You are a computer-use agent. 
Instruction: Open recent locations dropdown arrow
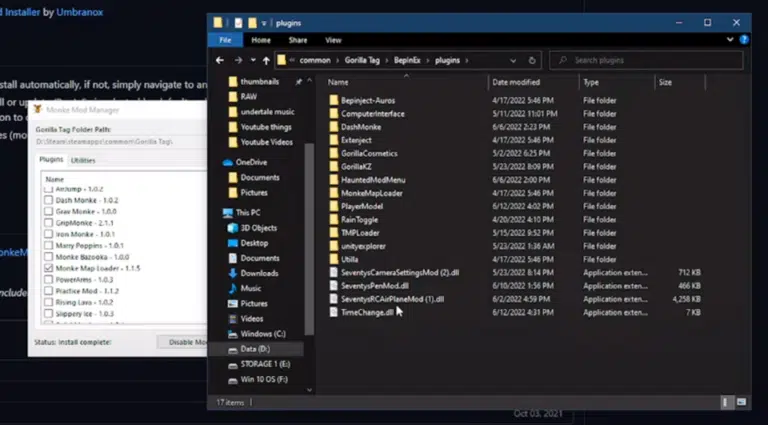253,60
